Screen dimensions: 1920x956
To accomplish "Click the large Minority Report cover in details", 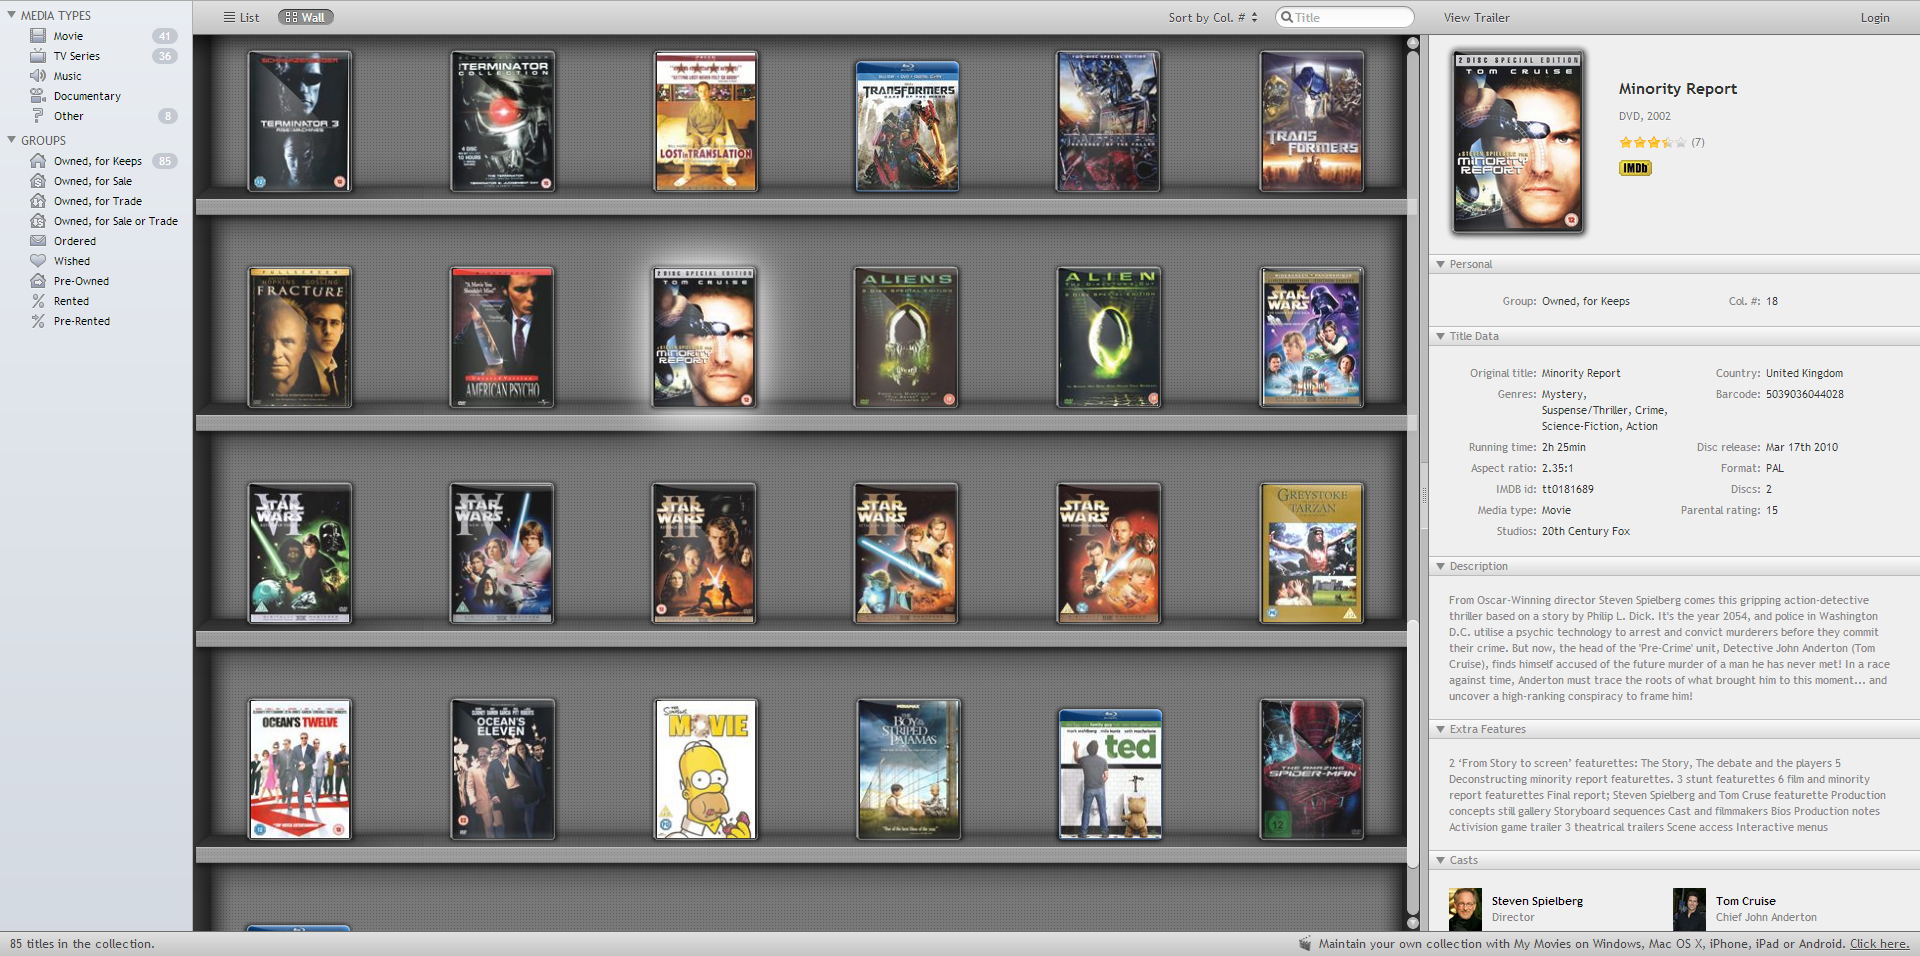I will [1518, 142].
